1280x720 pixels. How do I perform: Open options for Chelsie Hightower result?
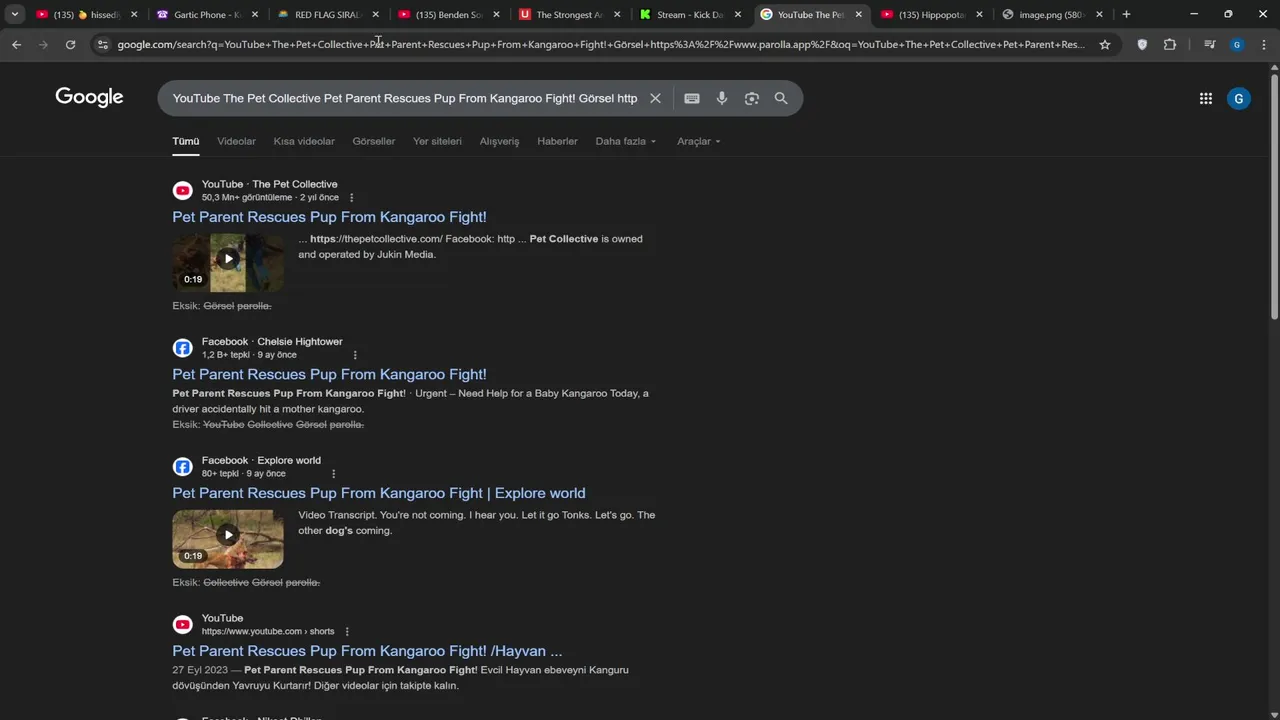click(x=354, y=355)
